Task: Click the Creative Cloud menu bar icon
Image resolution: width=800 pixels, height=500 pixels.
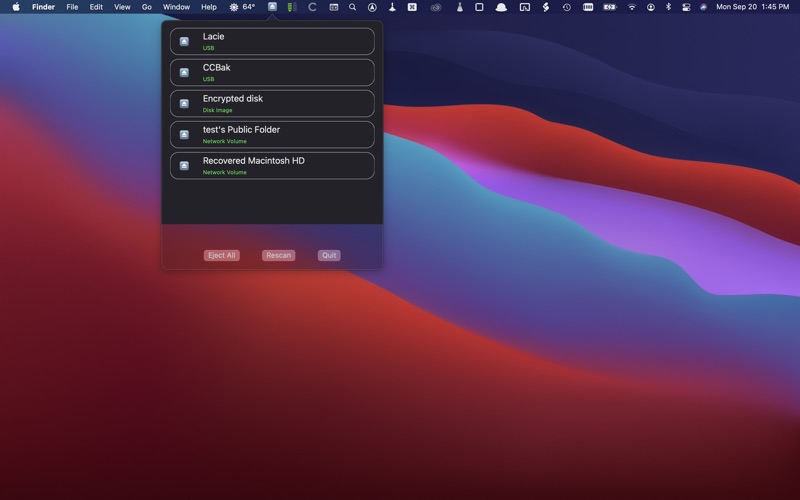Action: [x=436, y=7]
